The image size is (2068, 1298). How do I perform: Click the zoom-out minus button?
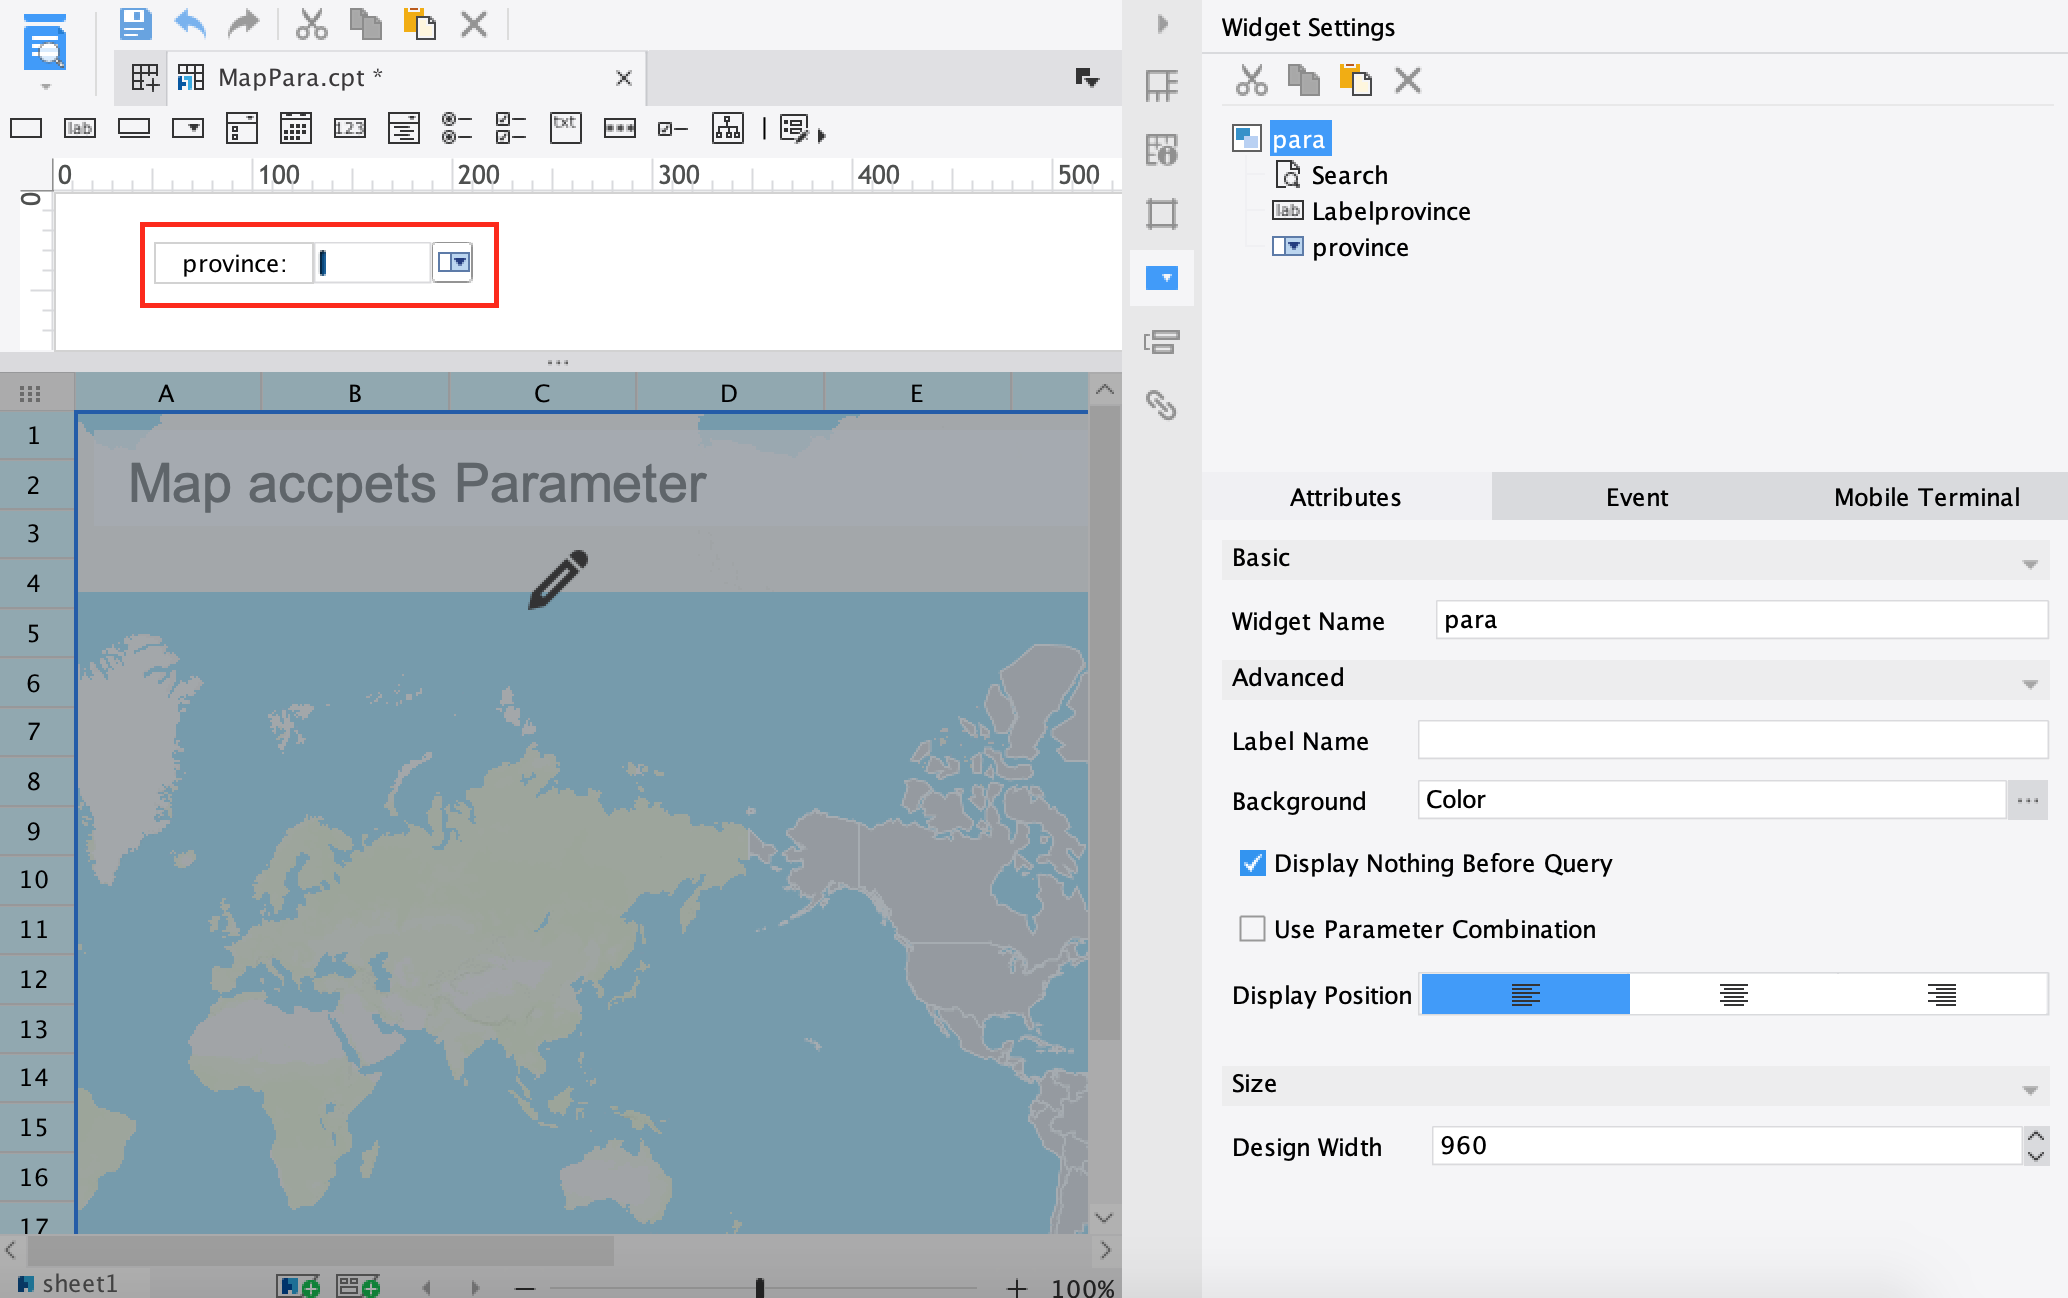coord(525,1287)
